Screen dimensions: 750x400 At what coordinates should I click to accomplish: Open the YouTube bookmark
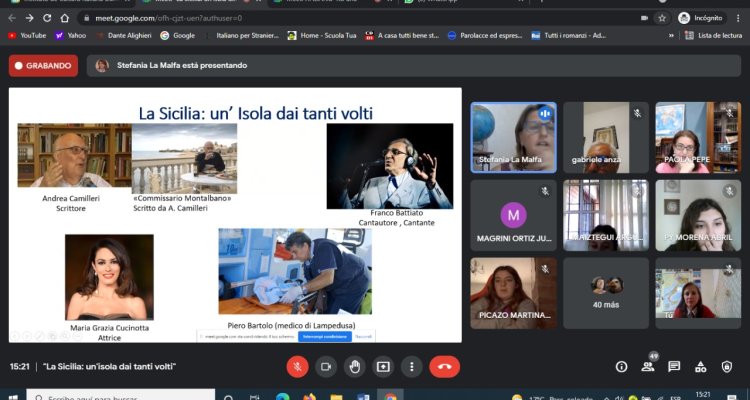tap(27, 35)
